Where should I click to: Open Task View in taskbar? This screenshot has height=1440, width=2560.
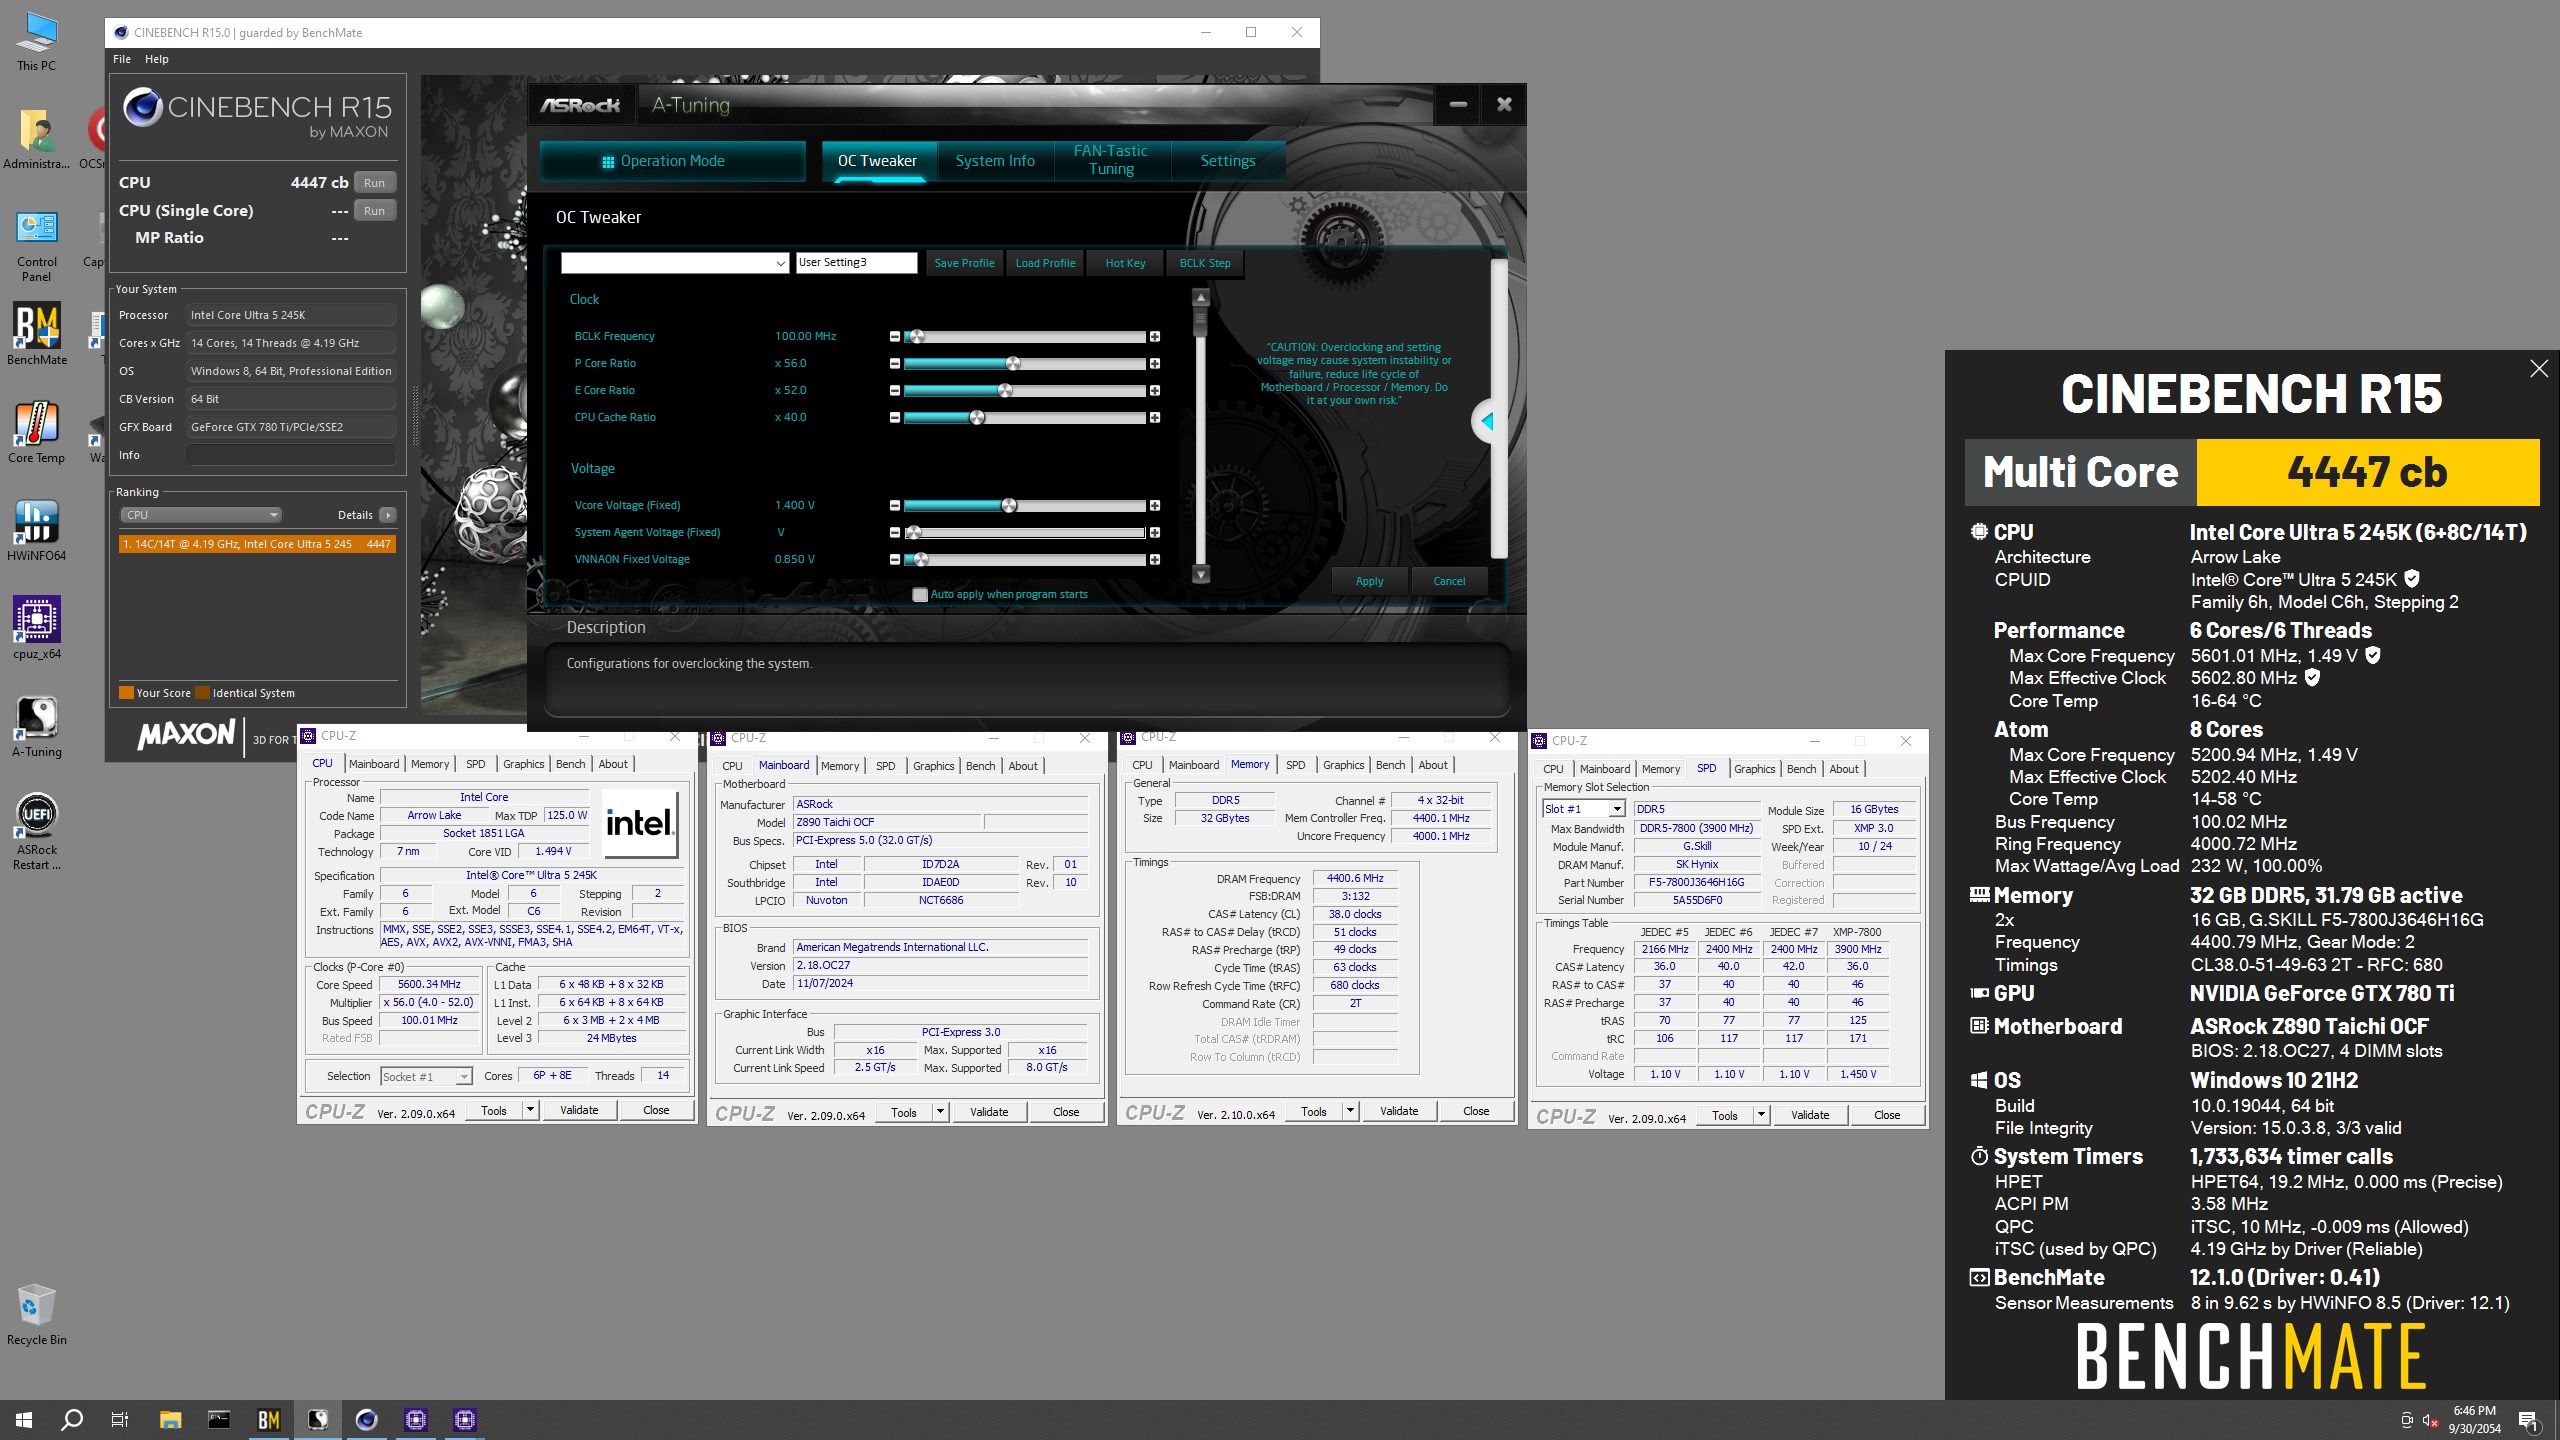(120, 1420)
